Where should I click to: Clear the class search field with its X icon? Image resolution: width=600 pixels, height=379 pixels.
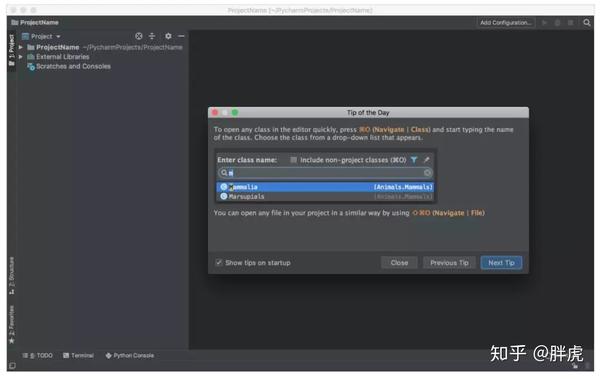[427, 173]
